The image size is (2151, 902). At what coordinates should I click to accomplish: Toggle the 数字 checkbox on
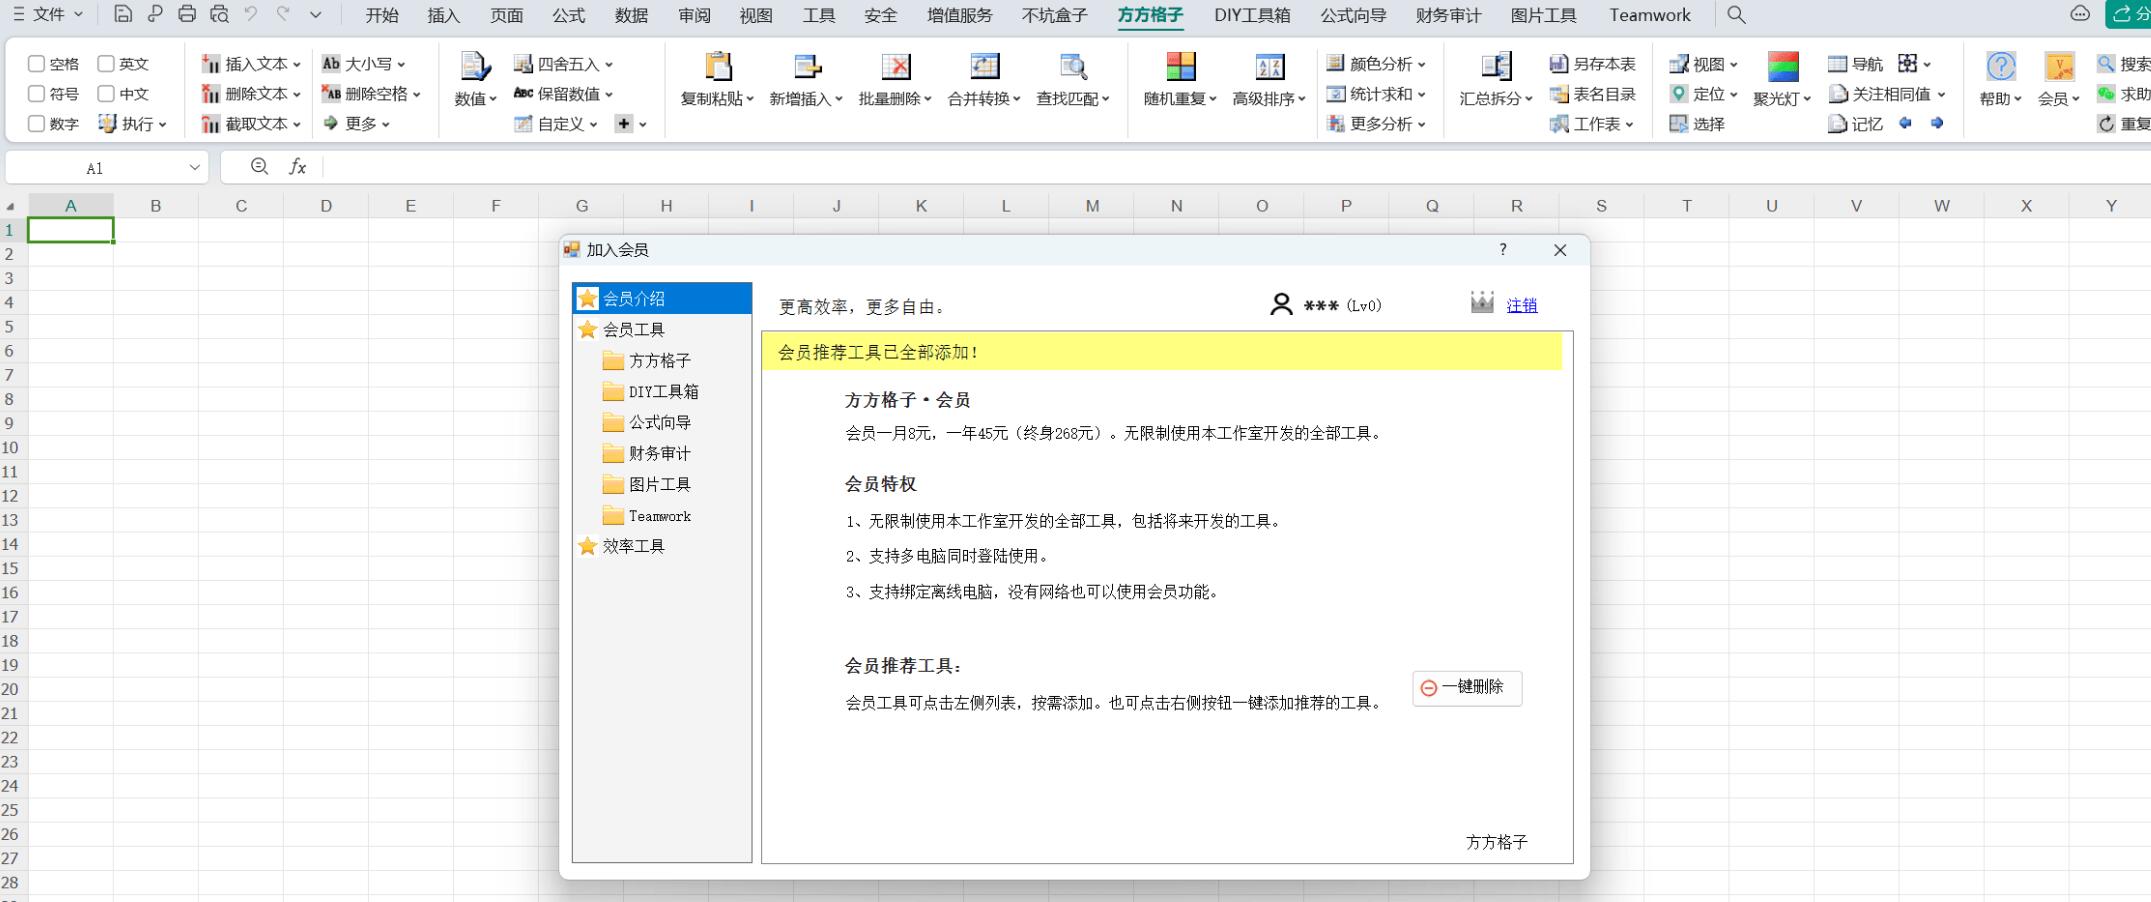[37, 124]
